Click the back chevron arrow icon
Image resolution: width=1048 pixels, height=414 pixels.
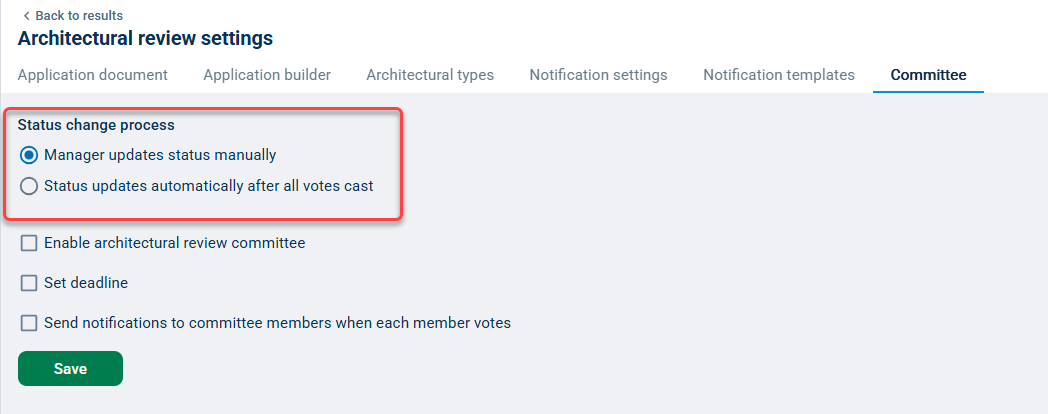pos(26,16)
